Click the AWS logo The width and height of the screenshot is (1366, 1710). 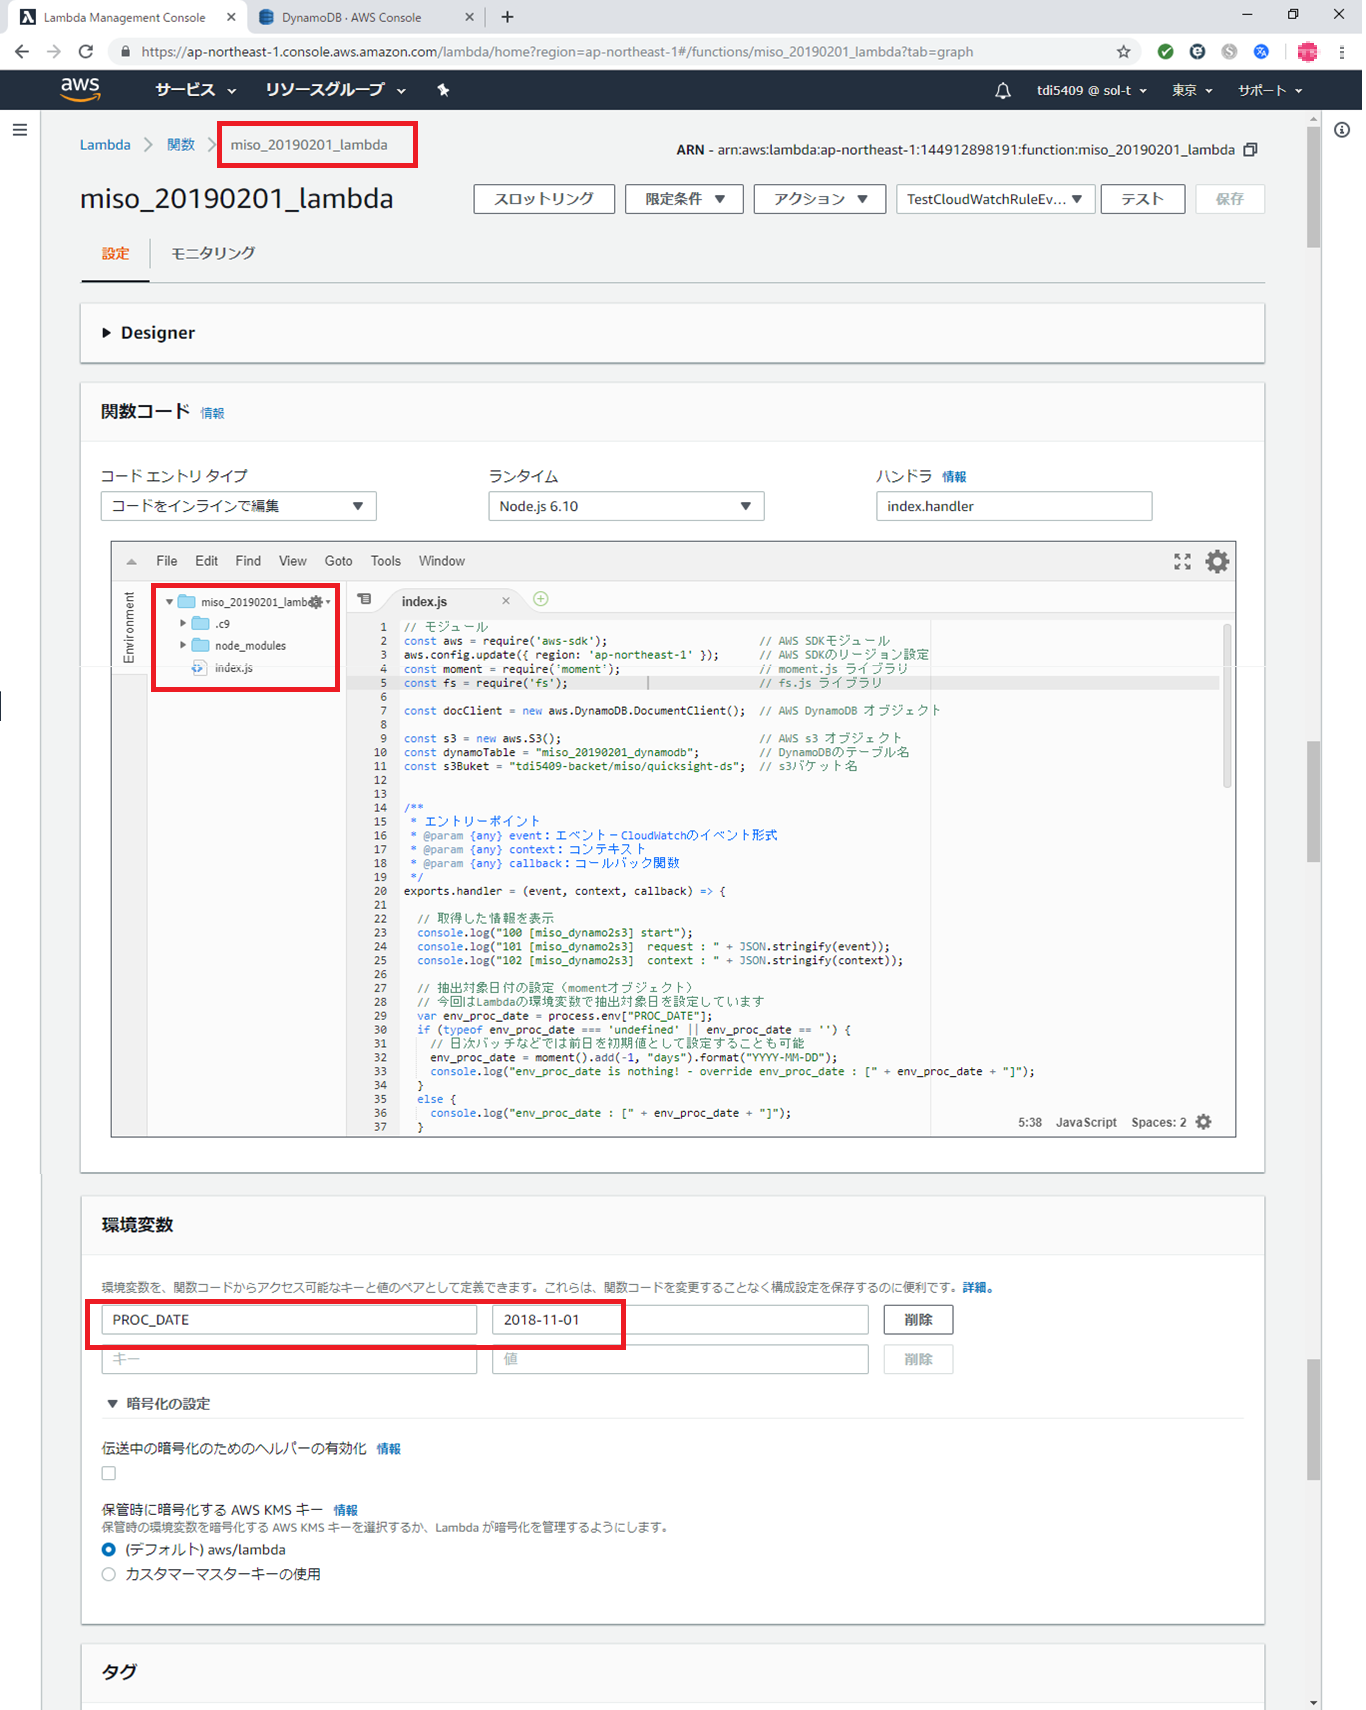pyautogui.click(x=80, y=90)
